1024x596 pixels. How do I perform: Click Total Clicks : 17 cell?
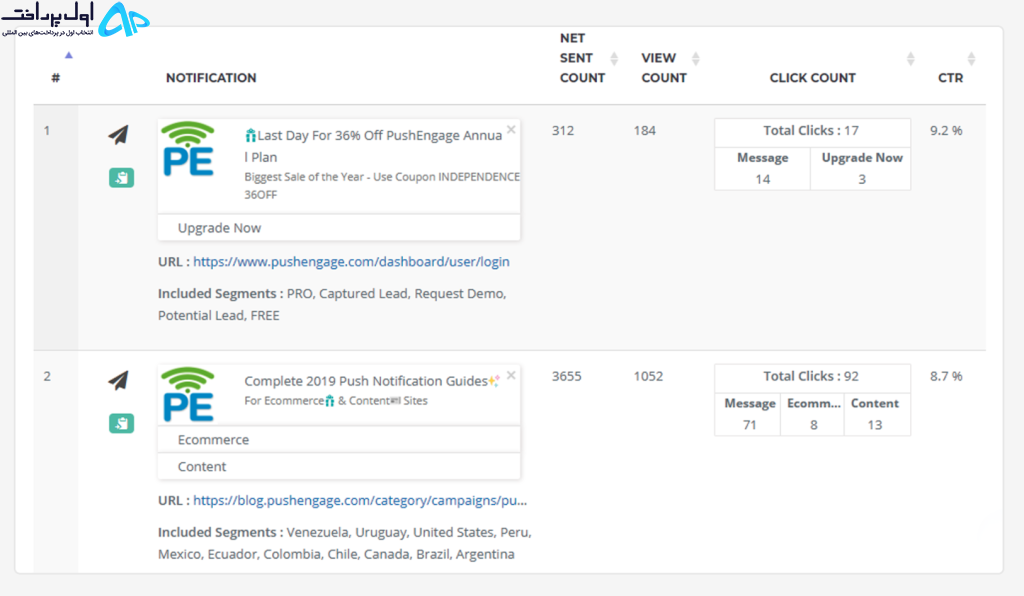pyautogui.click(x=812, y=131)
